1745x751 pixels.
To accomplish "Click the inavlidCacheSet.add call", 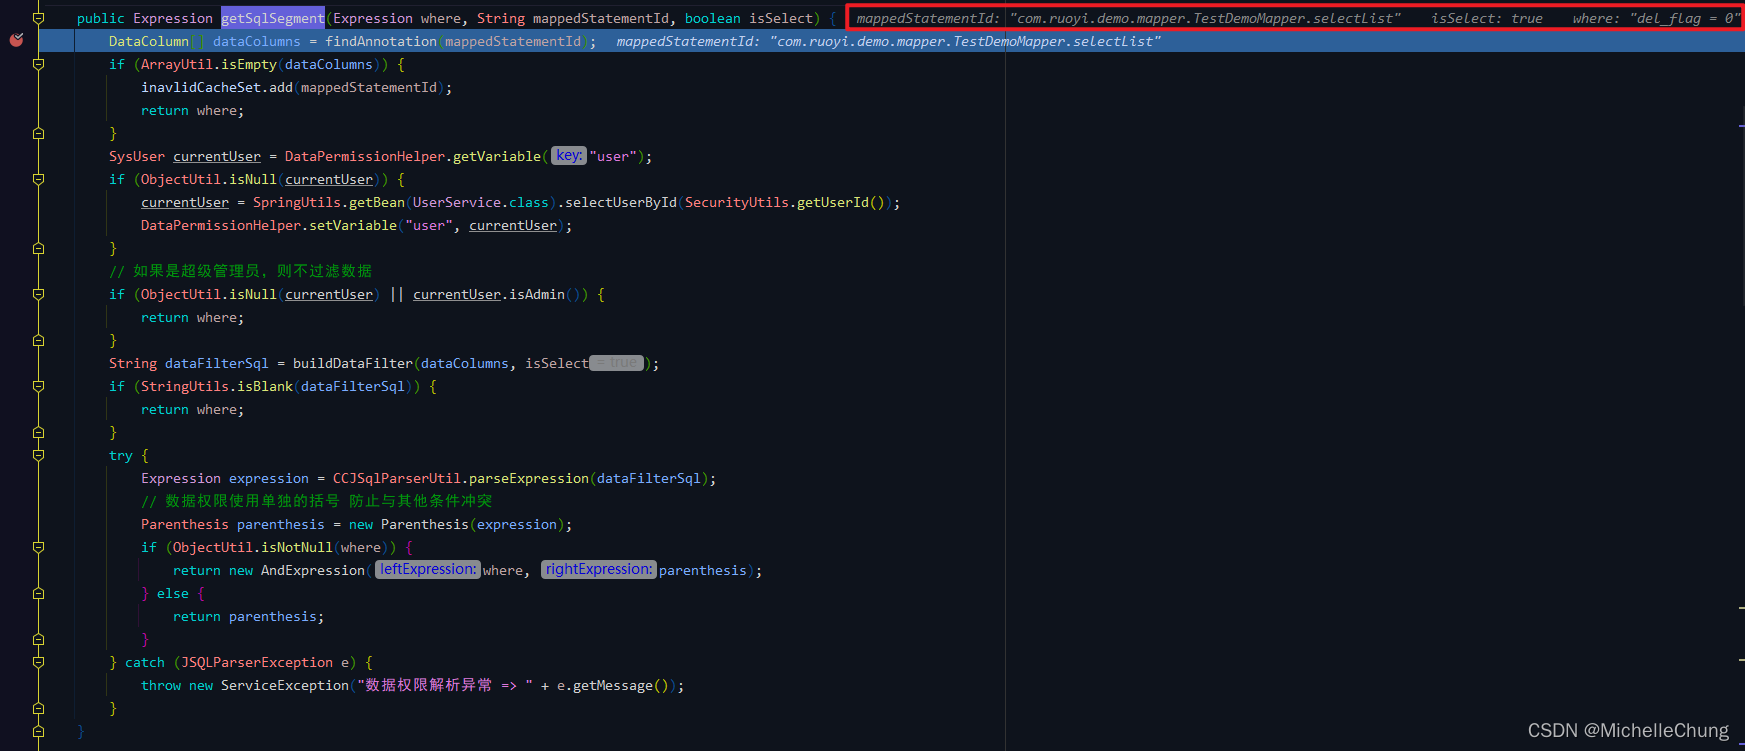I will coord(217,87).
